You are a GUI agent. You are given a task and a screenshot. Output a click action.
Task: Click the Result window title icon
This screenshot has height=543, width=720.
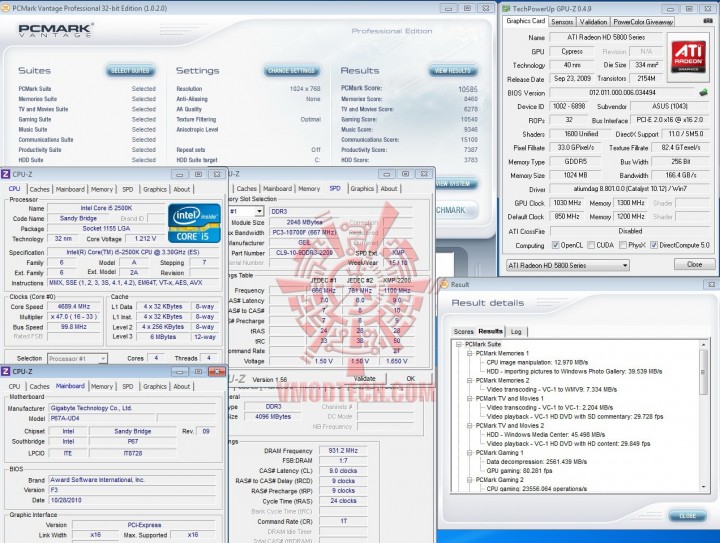[444, 285]
